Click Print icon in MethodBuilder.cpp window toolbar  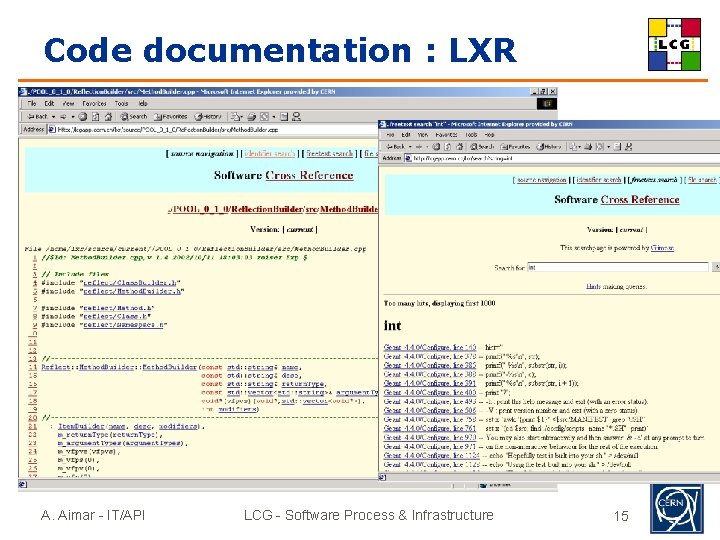252,117
